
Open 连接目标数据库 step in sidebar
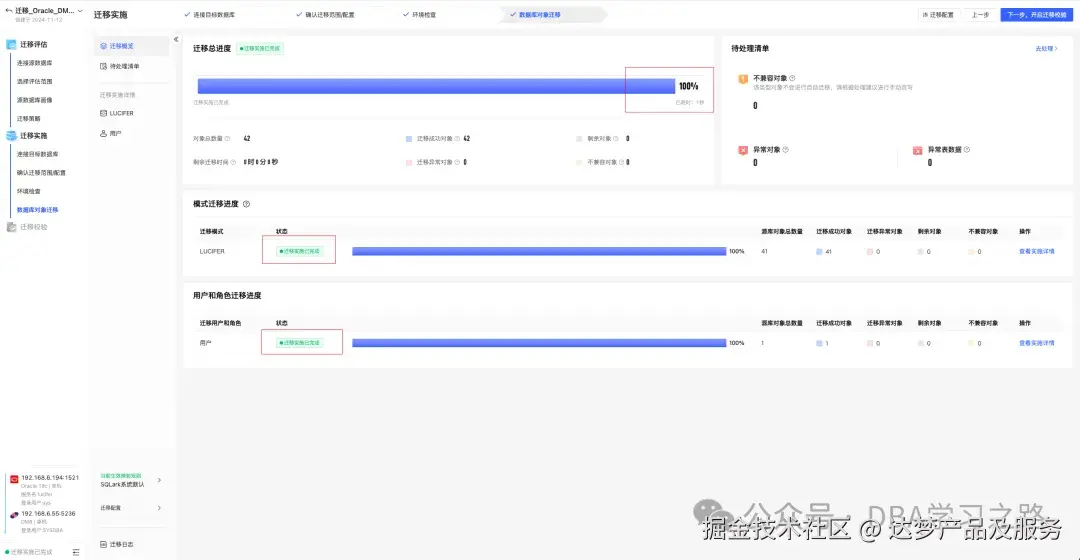click(x=38, y=154)
